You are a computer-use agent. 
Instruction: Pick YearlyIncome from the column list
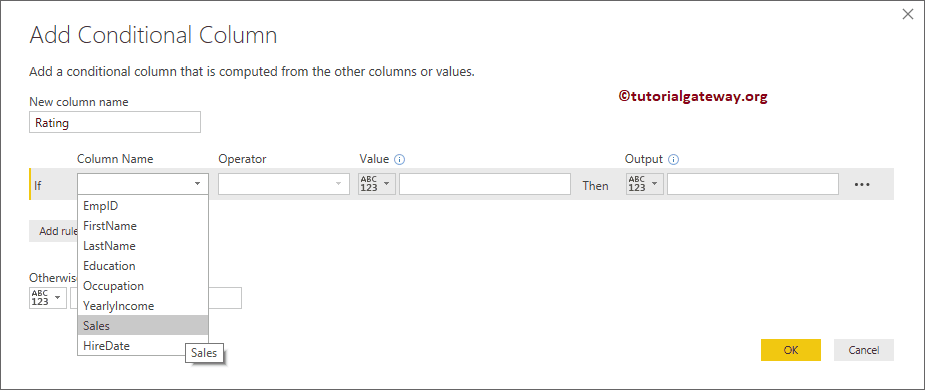click(x=143, y=306)
